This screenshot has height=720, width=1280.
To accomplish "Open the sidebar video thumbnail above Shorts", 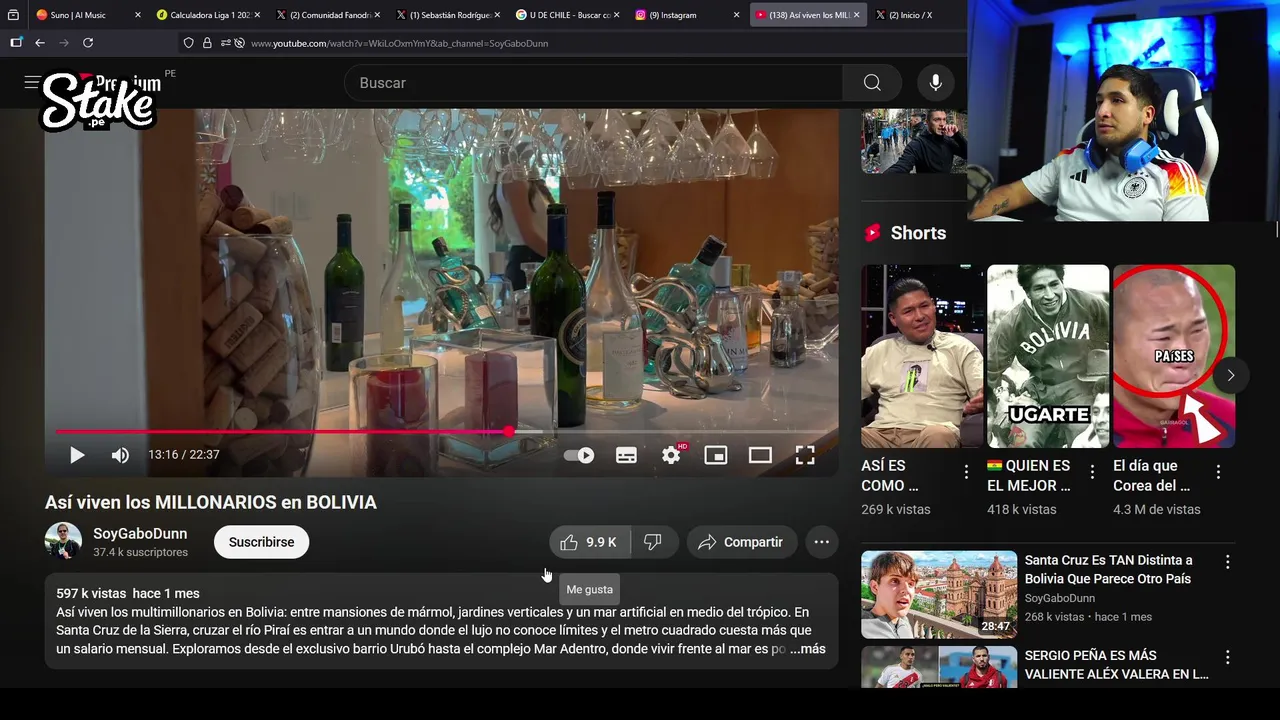I will click(914, 141).
